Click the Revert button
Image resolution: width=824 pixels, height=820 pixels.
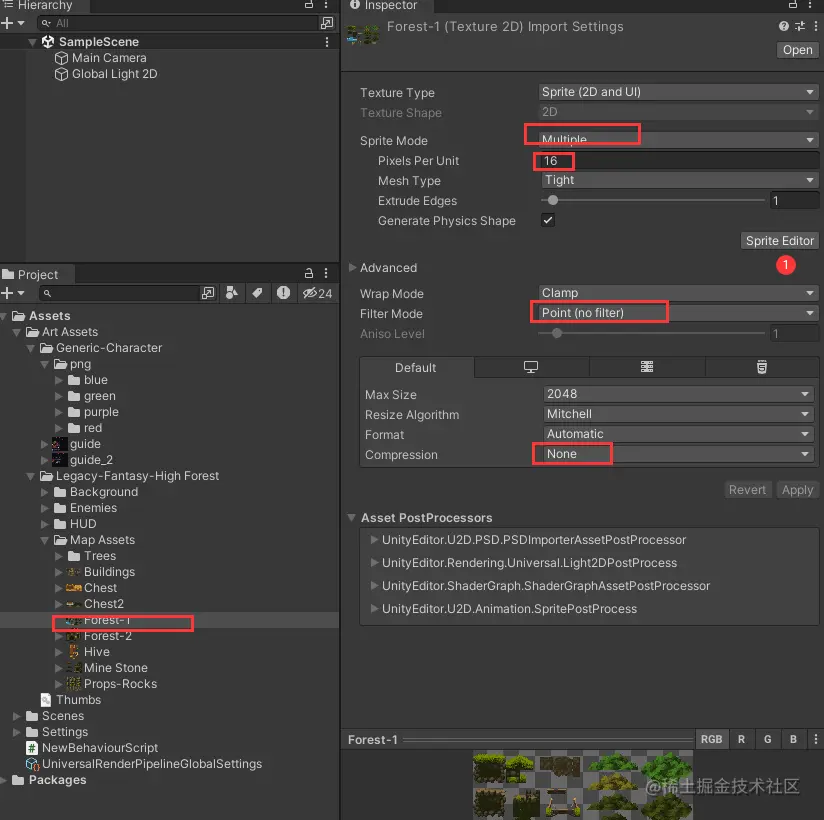click(x=747, y=490)
